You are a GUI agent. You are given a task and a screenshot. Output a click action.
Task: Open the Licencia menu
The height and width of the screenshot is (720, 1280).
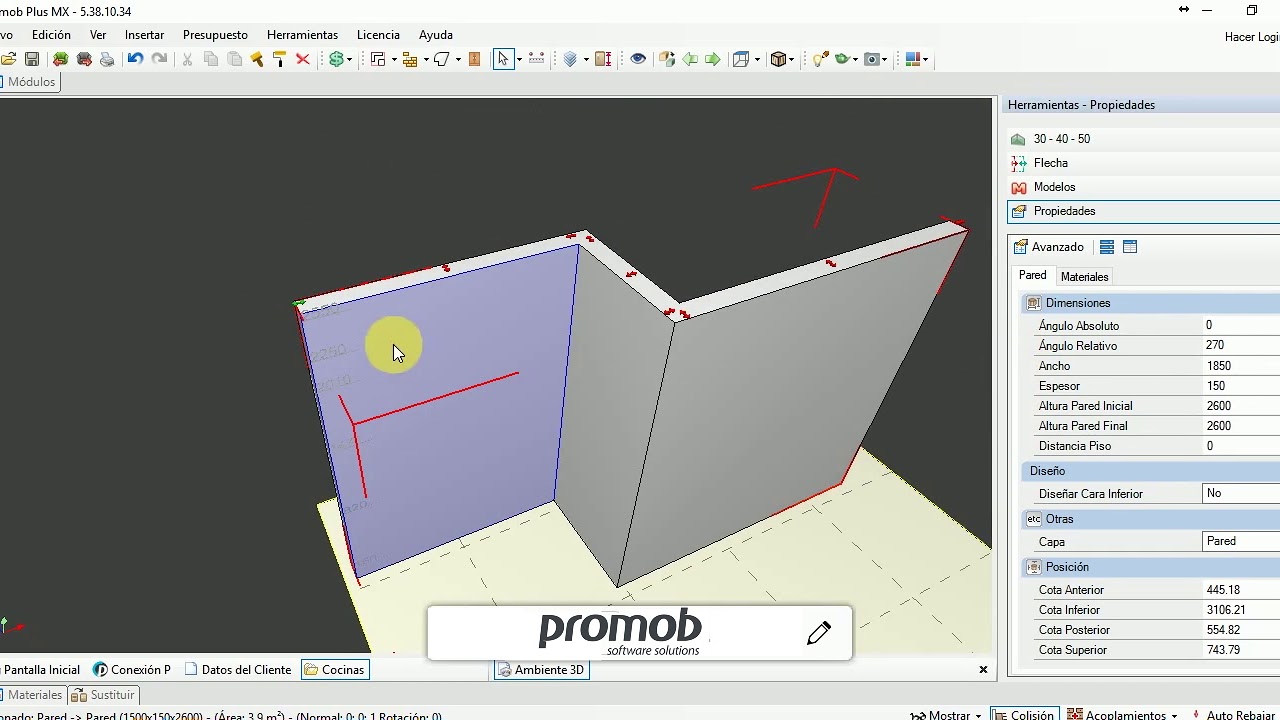tap(378, 35)
